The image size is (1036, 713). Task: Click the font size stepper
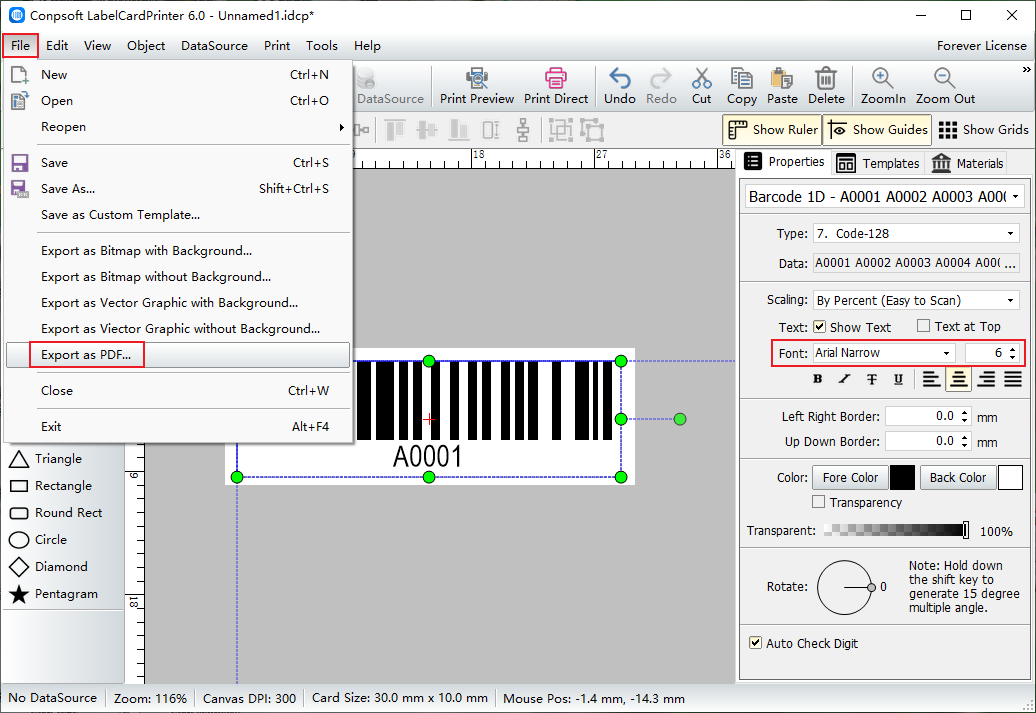(x=1013, y=353)
